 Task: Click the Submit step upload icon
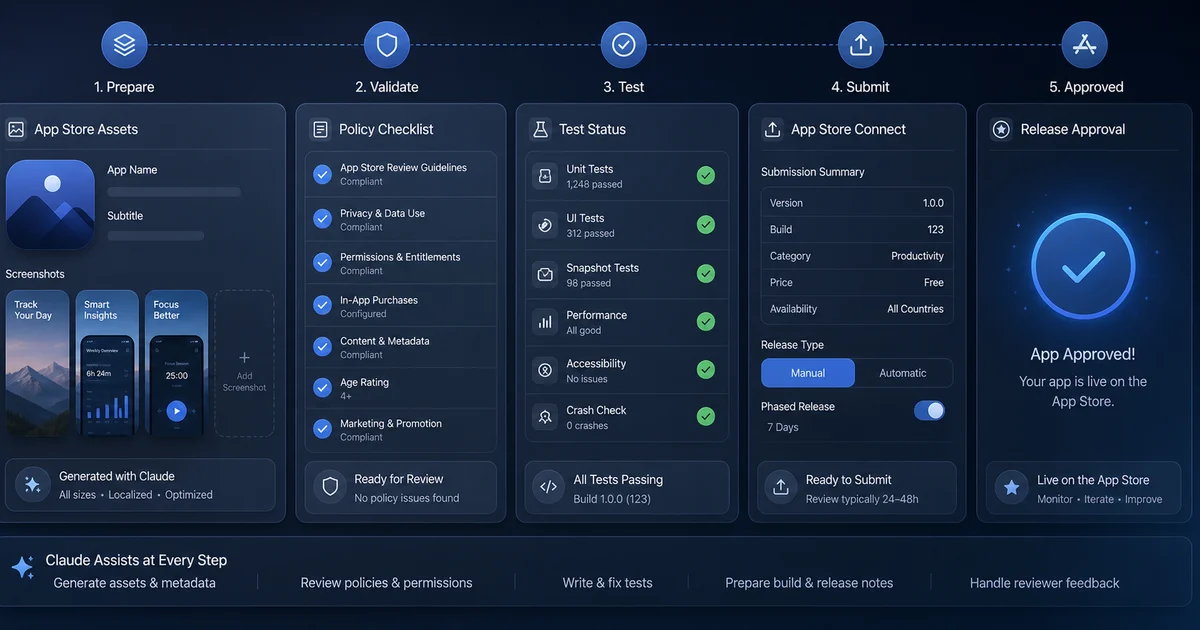click(x=860, y=45)
